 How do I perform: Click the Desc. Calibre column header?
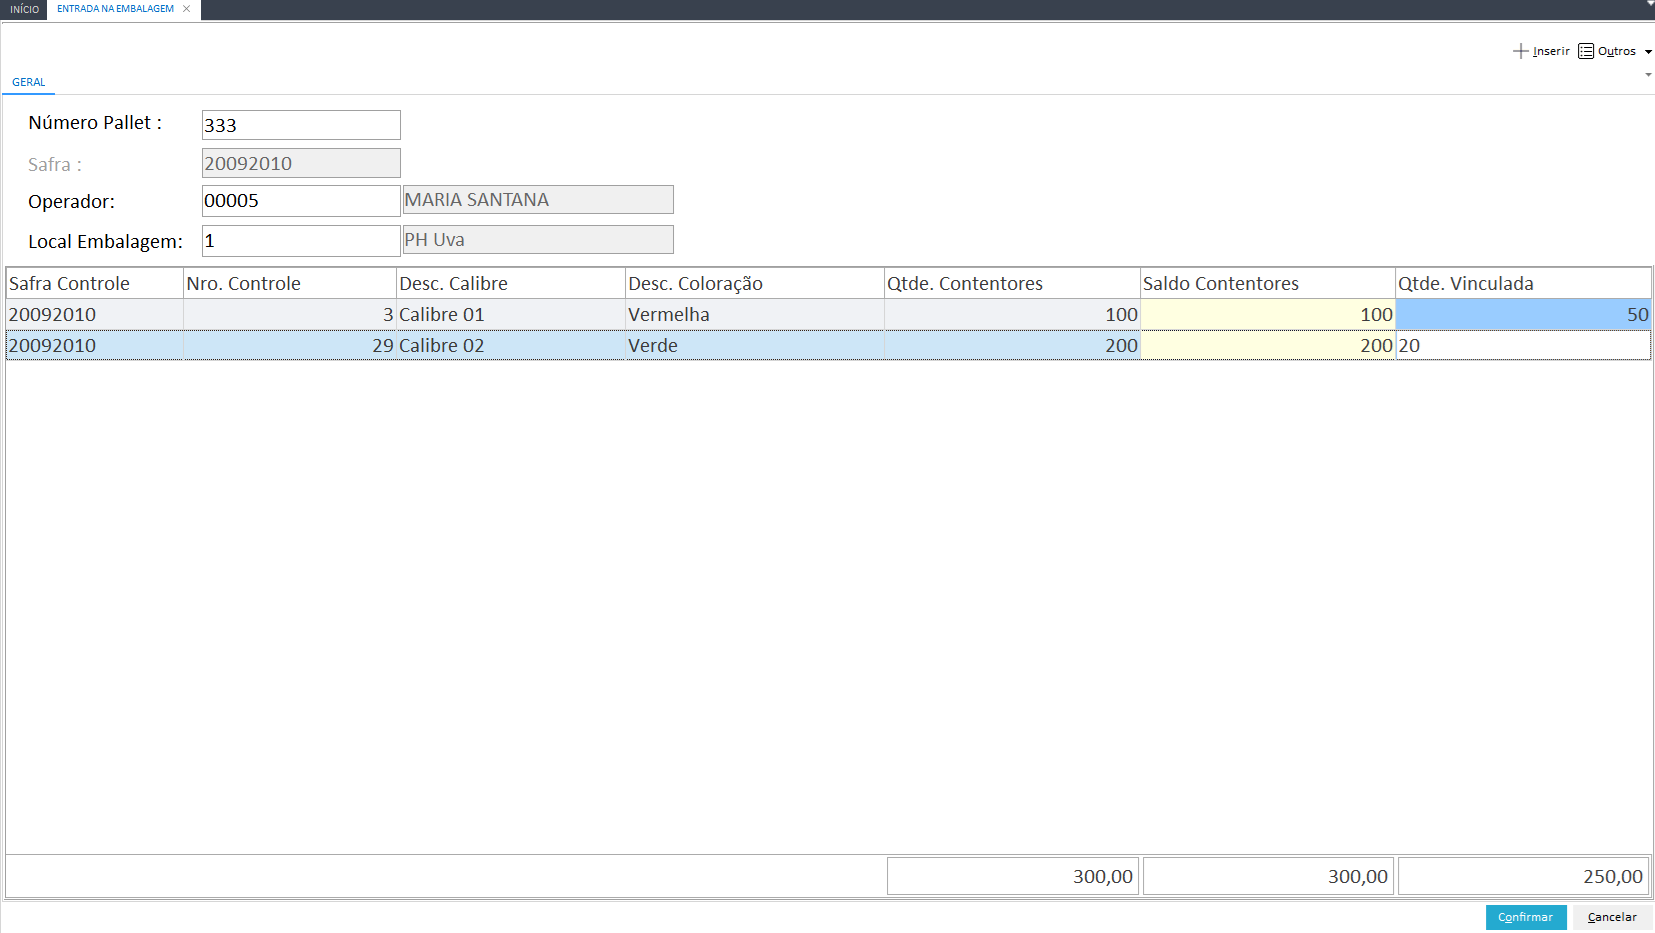511,284
